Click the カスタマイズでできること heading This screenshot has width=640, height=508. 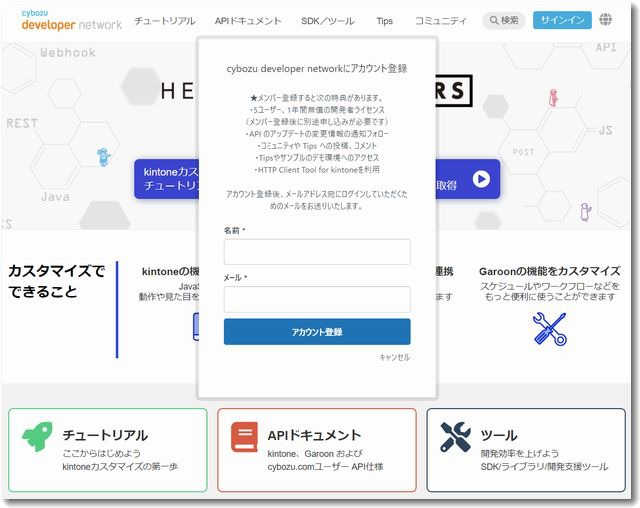(x=57, y=281)
